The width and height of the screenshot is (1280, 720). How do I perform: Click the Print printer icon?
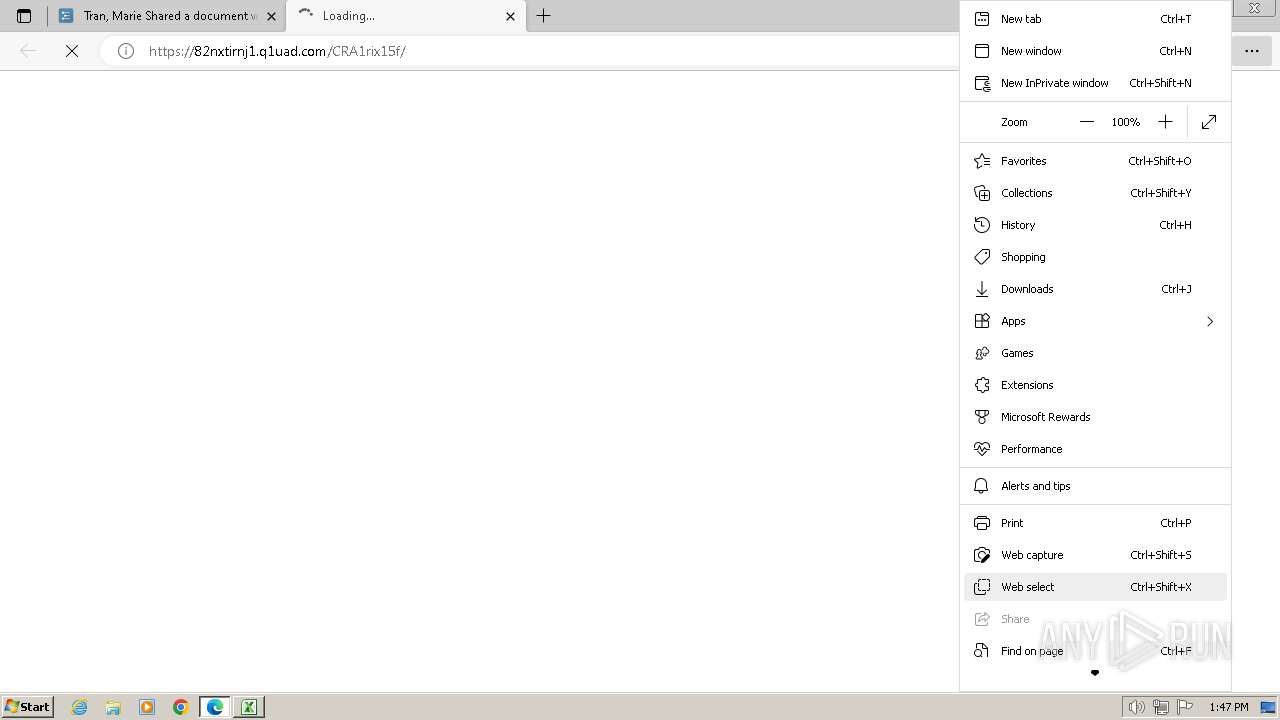tap(982, 523)
